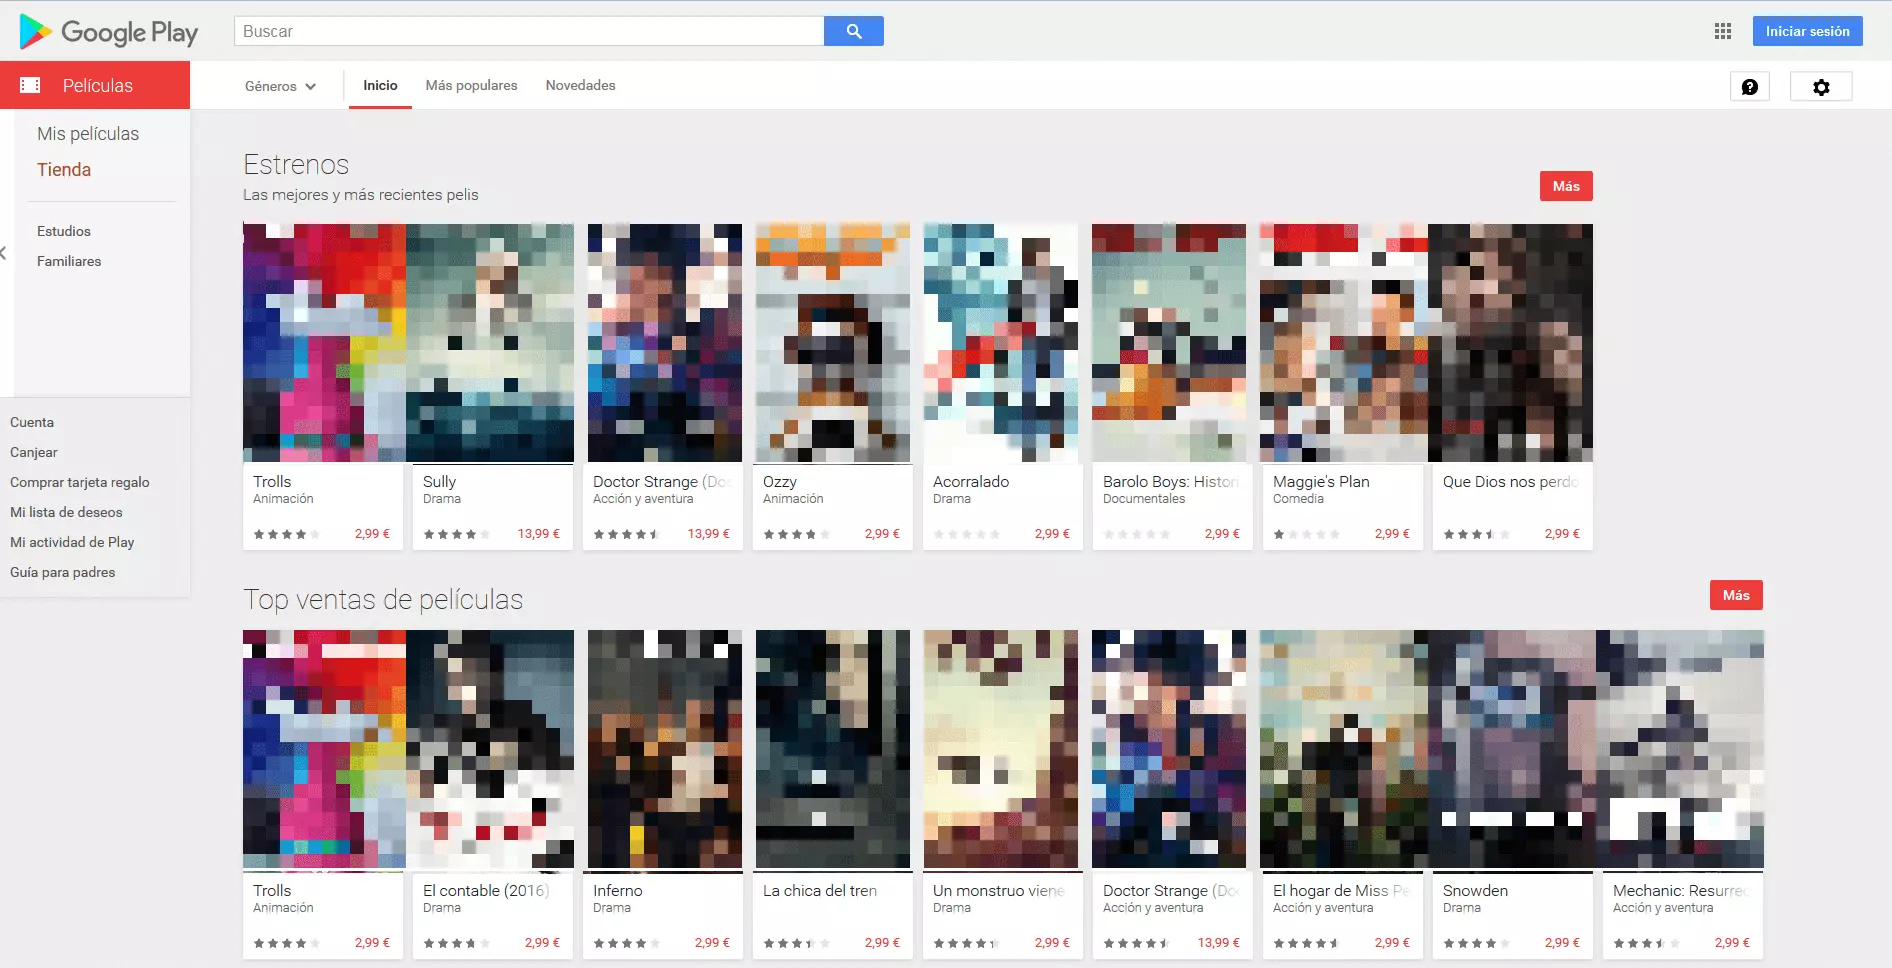Click Top ventas Doctor Strange 13,99 € price
The width and height of the screenshot is (1892, 968).
[x=1219, y=943]
